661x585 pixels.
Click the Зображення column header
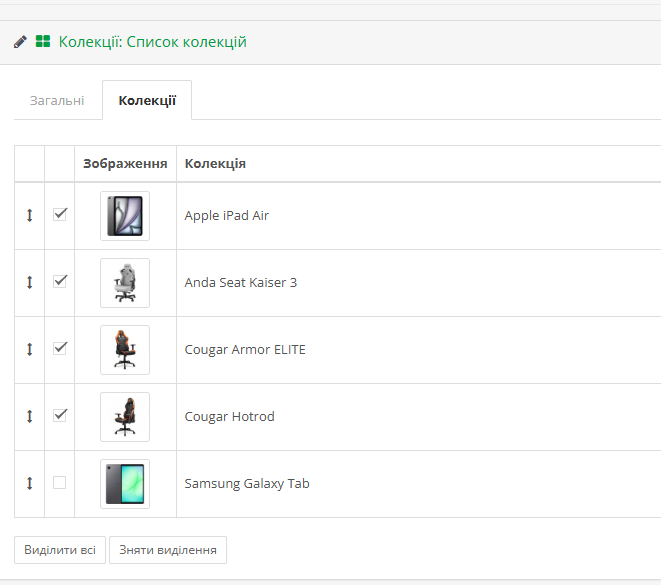(x=125, y=164)
